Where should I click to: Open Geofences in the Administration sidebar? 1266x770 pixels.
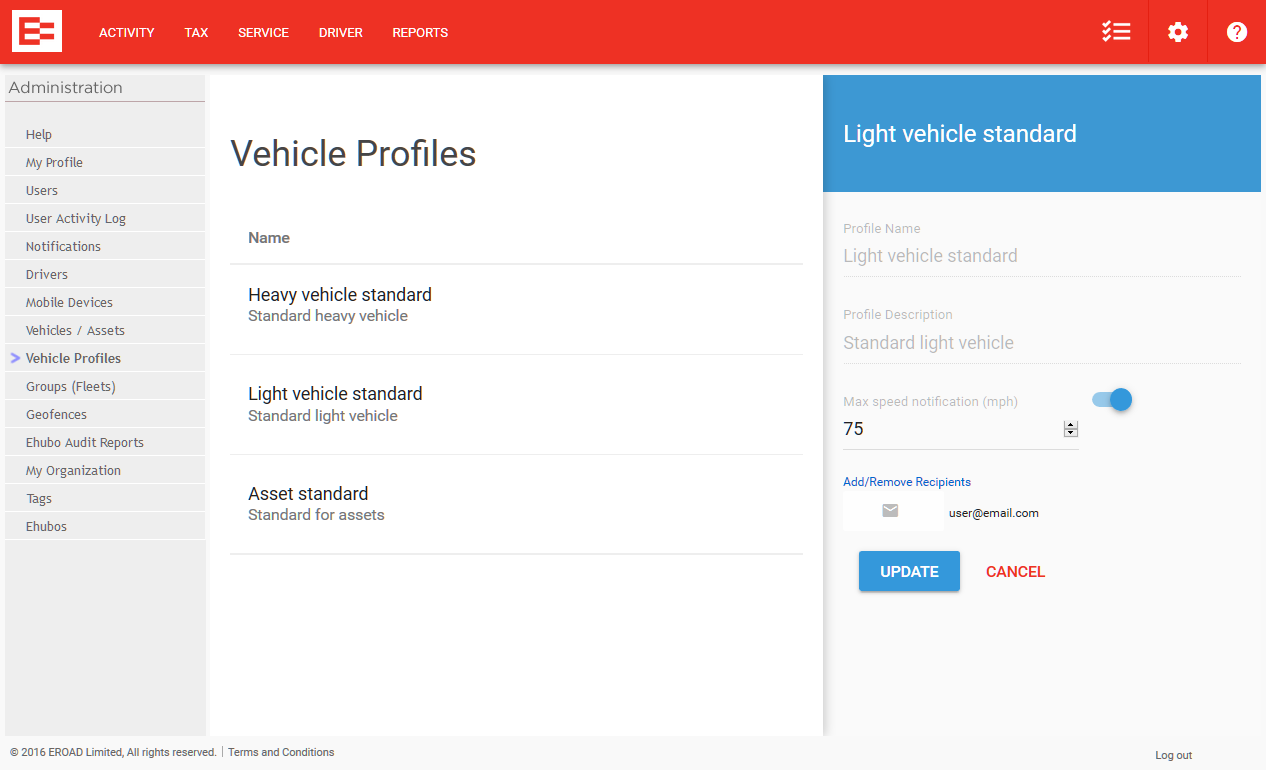[x=56, y=413]
